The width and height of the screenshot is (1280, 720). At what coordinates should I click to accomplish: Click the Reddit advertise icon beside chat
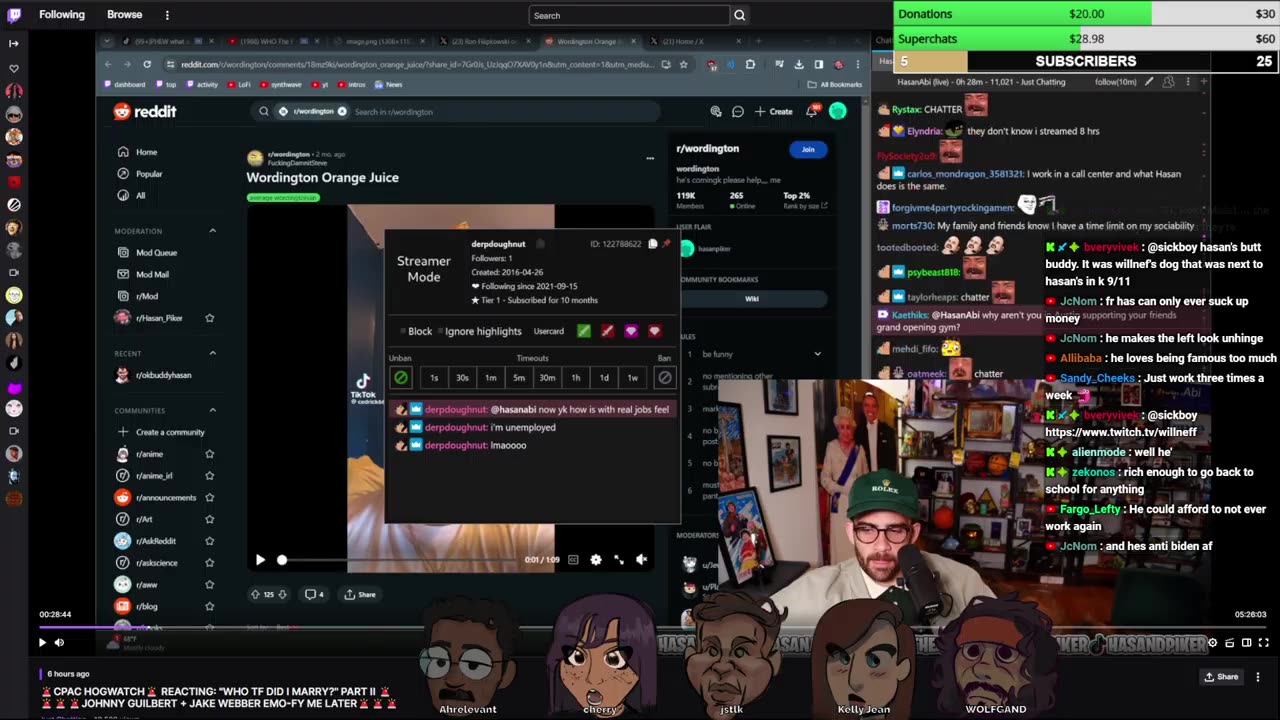coord(716,111)
